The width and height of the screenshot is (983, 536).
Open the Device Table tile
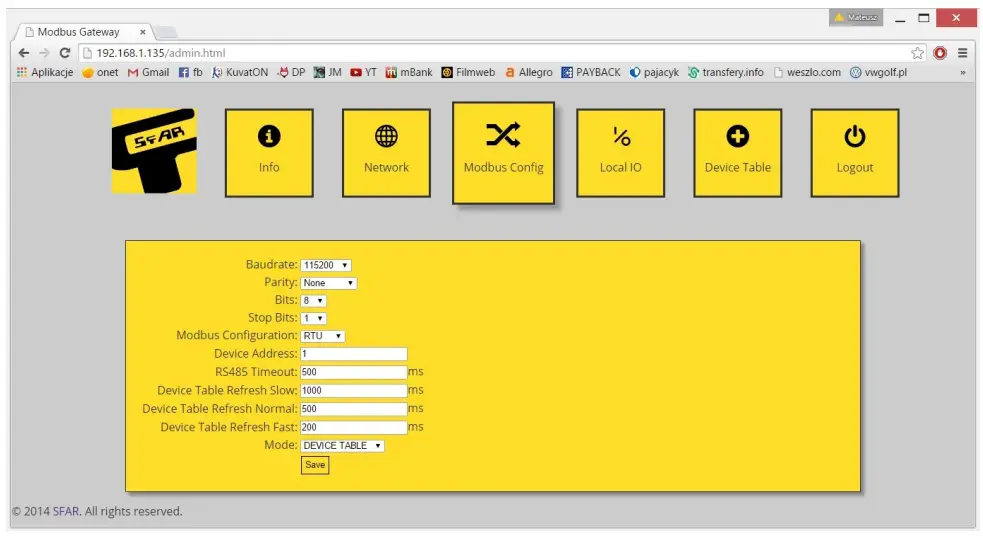click(x=738, y=153)
